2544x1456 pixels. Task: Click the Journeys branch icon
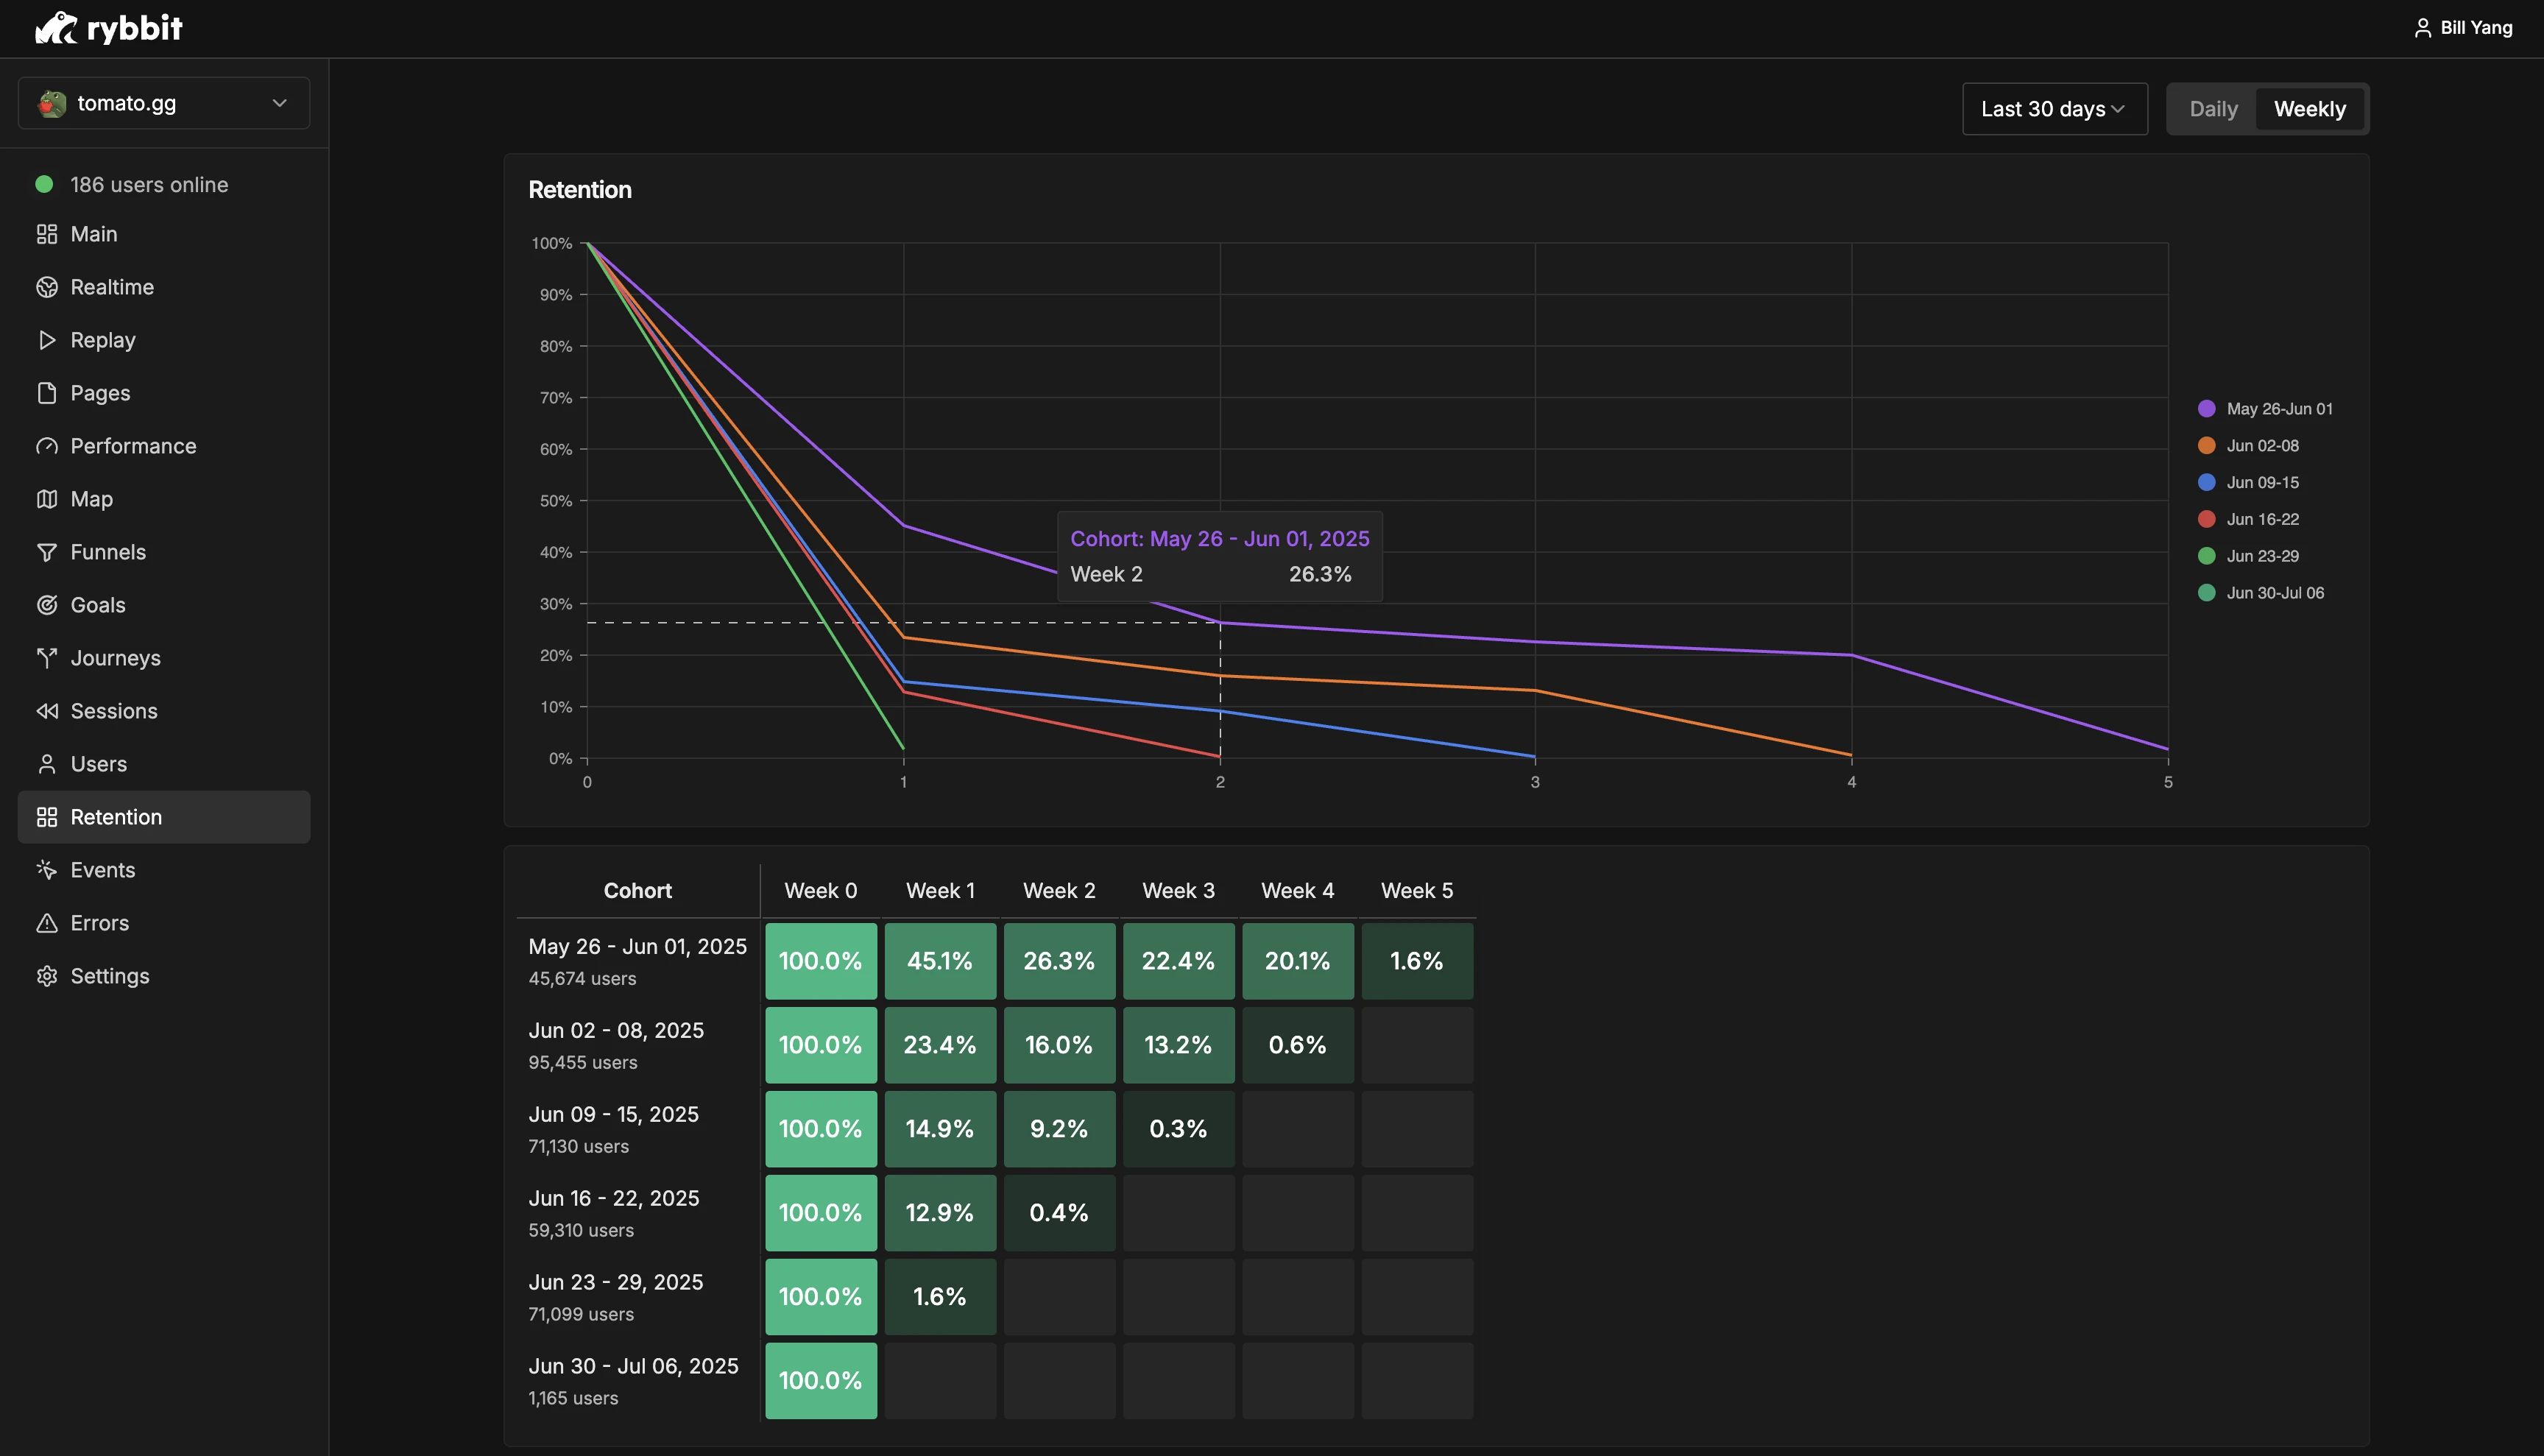[x=46, y=658]
